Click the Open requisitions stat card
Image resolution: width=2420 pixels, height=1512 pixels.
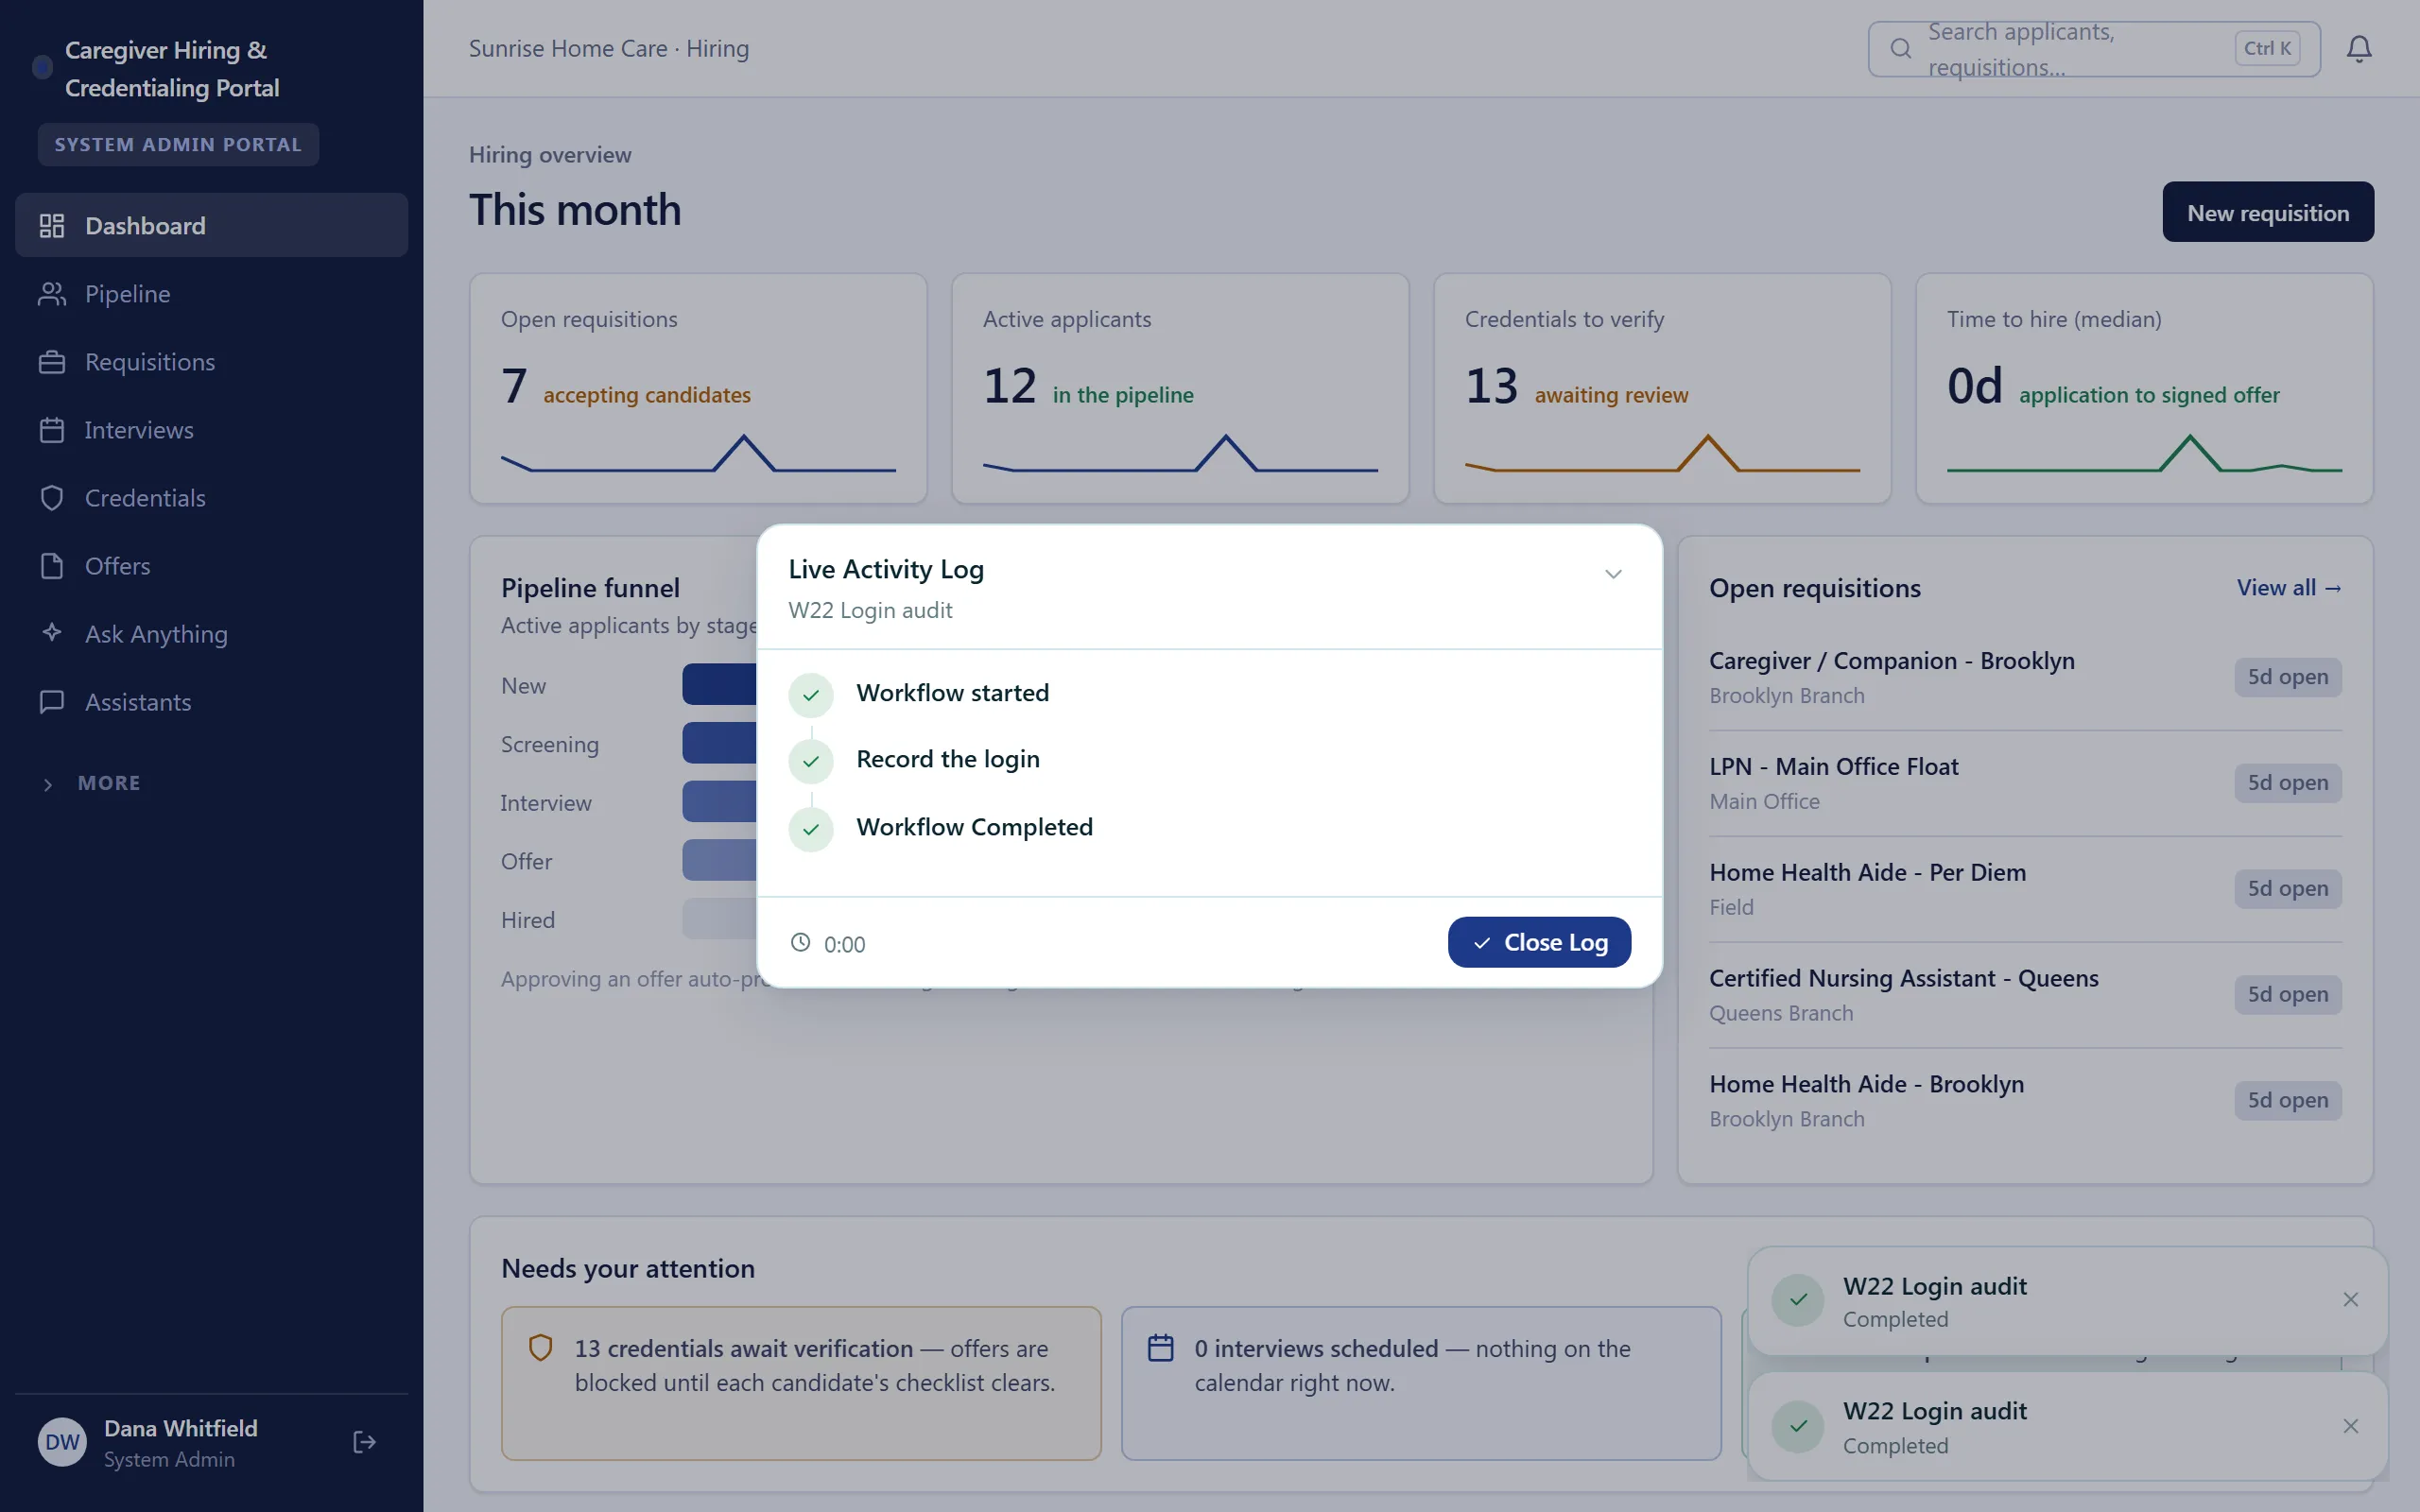coord(698,389)
